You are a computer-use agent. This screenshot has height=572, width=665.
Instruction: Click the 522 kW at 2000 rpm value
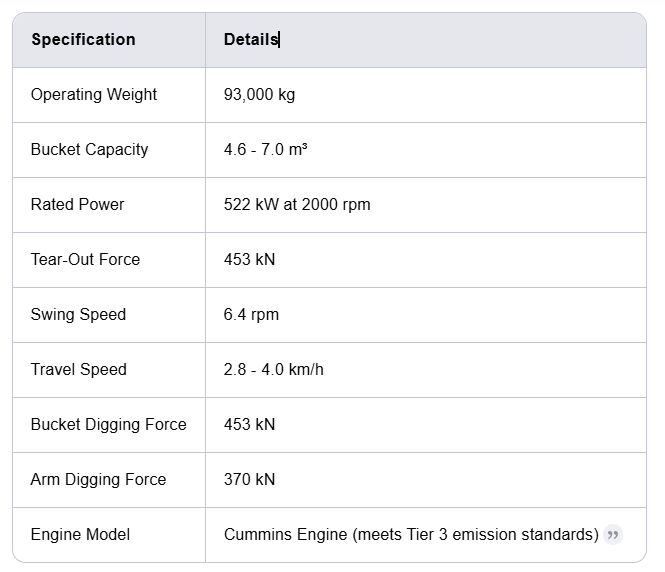(x=297, y=204)
